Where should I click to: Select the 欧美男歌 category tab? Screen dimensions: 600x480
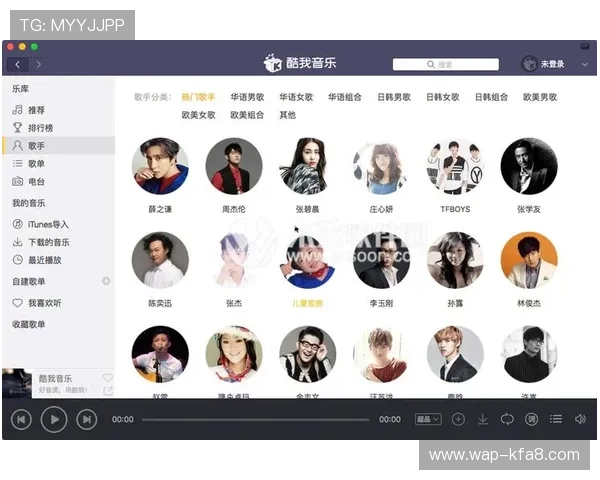[540, 97]
